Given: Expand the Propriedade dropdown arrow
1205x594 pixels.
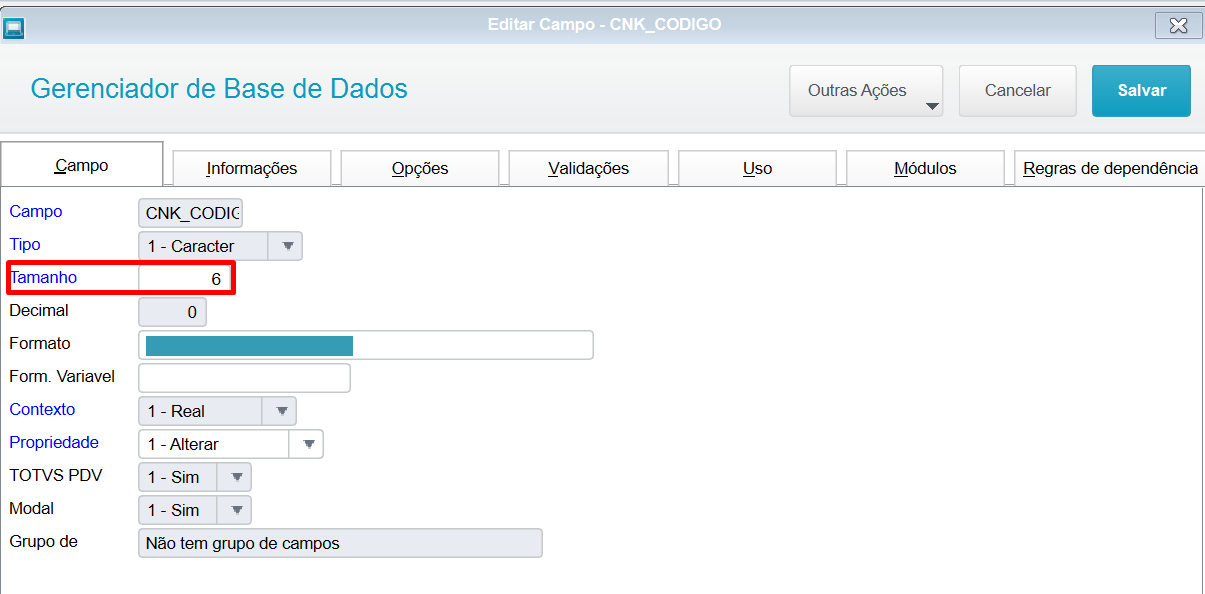Looking at the screenshot, I should (x=307, y=444).
